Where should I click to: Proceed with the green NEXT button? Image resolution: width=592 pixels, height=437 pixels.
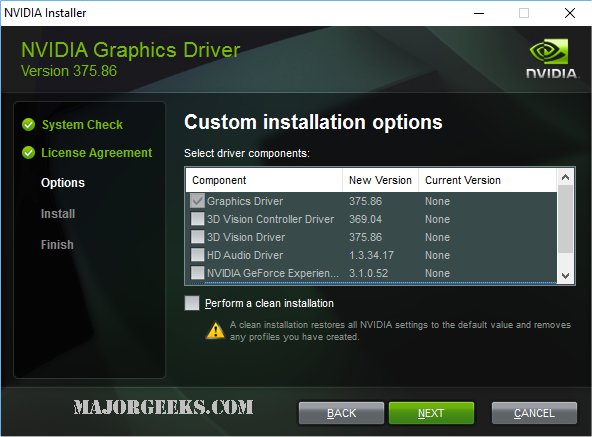[x=431, y=413]
